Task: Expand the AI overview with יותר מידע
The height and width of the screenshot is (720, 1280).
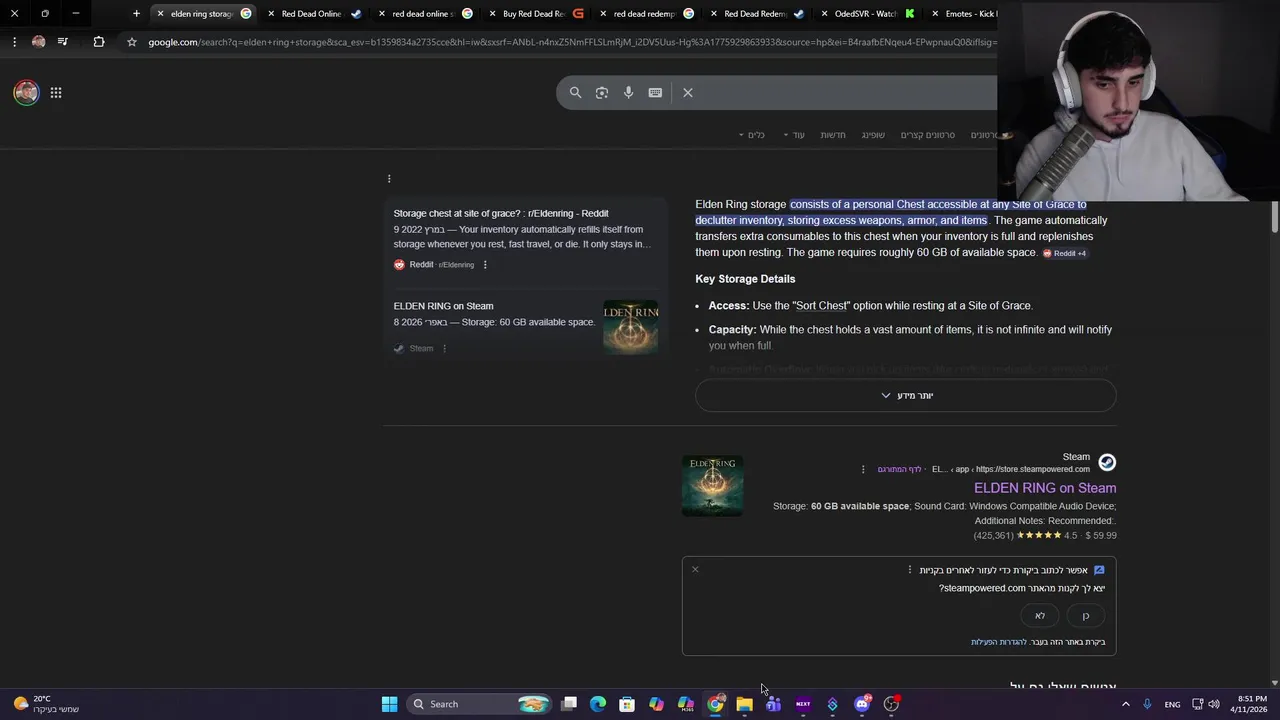Action: tap(906, 395)
